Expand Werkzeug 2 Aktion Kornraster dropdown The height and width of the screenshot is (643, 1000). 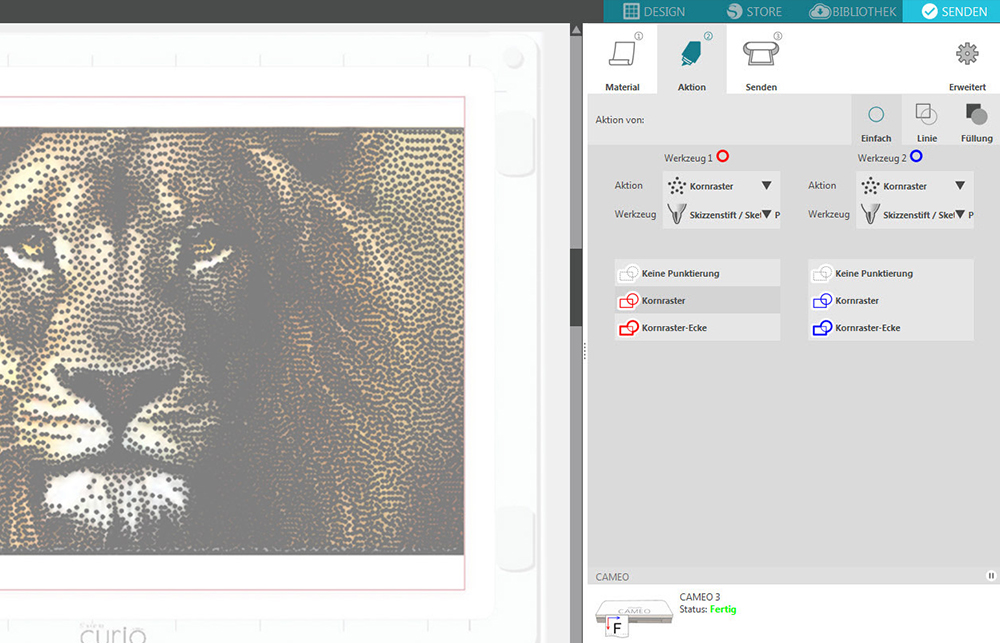tap(959, 186)
